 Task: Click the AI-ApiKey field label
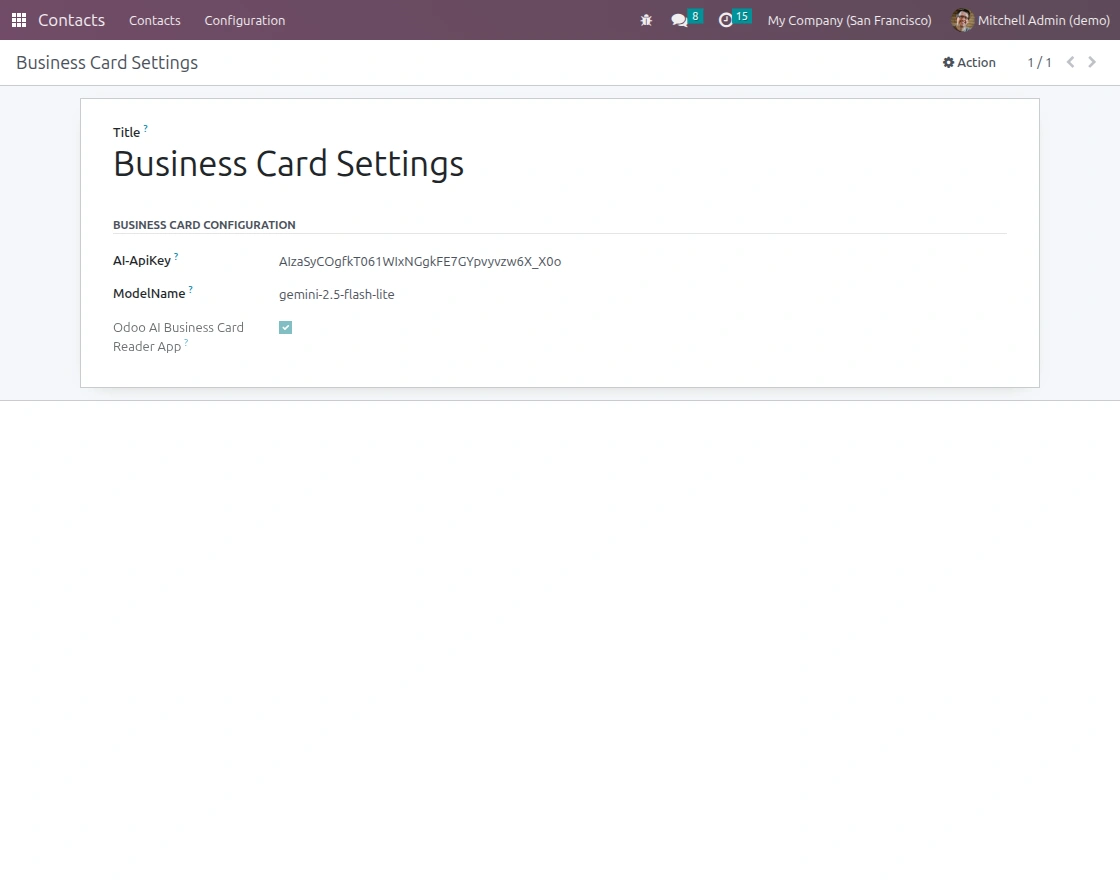[x=141, y=261]
